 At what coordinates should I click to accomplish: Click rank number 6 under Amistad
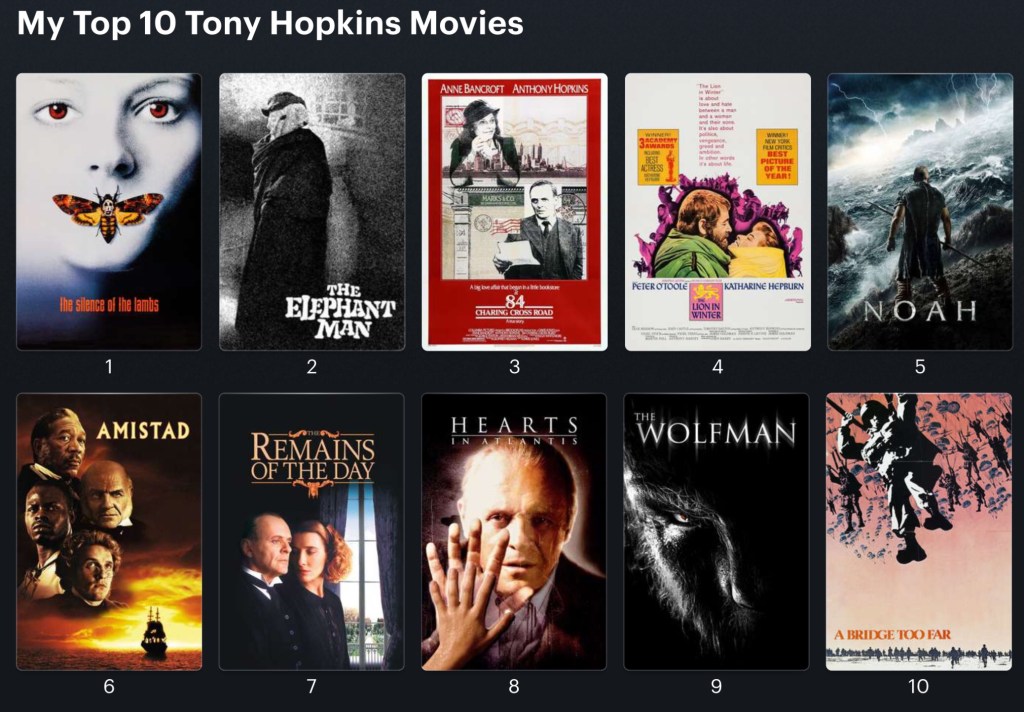coord(109,687)
